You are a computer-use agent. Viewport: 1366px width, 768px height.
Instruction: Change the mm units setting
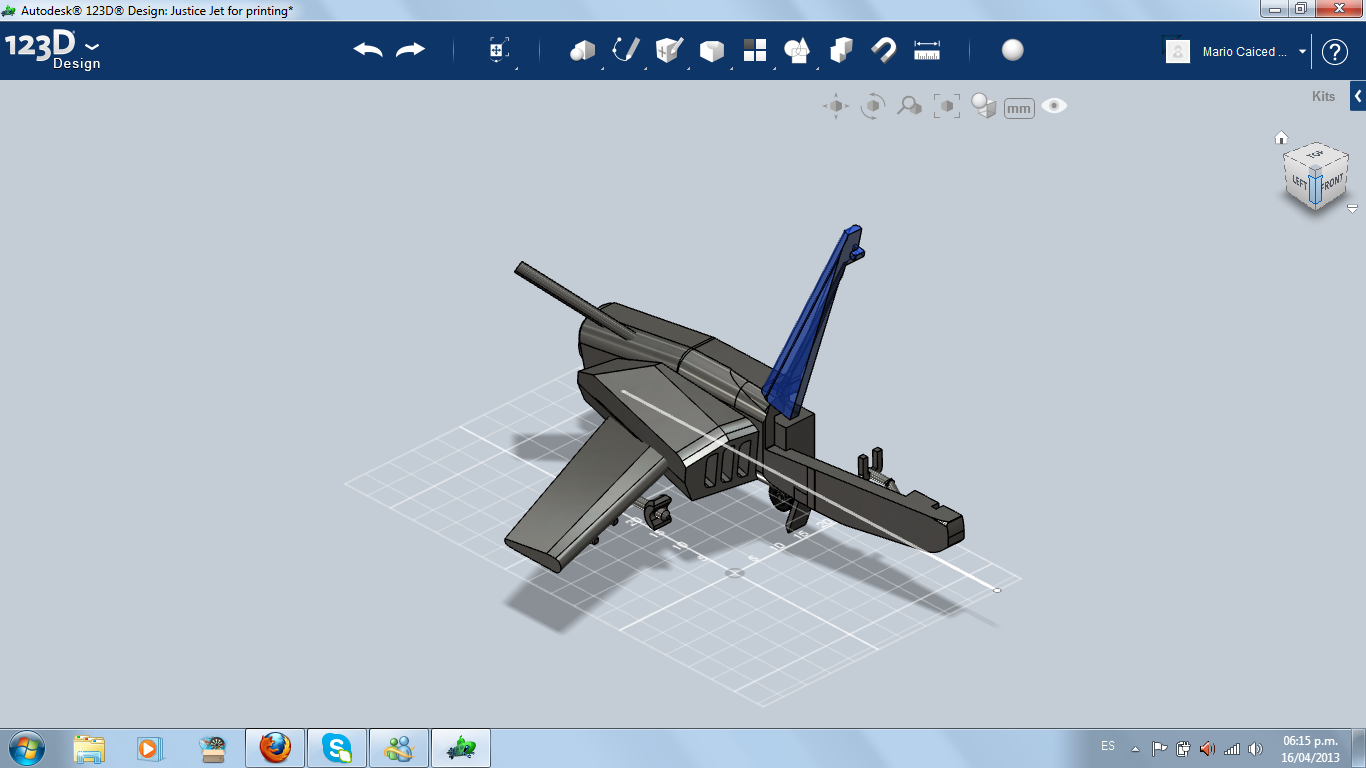(1019, 108)
